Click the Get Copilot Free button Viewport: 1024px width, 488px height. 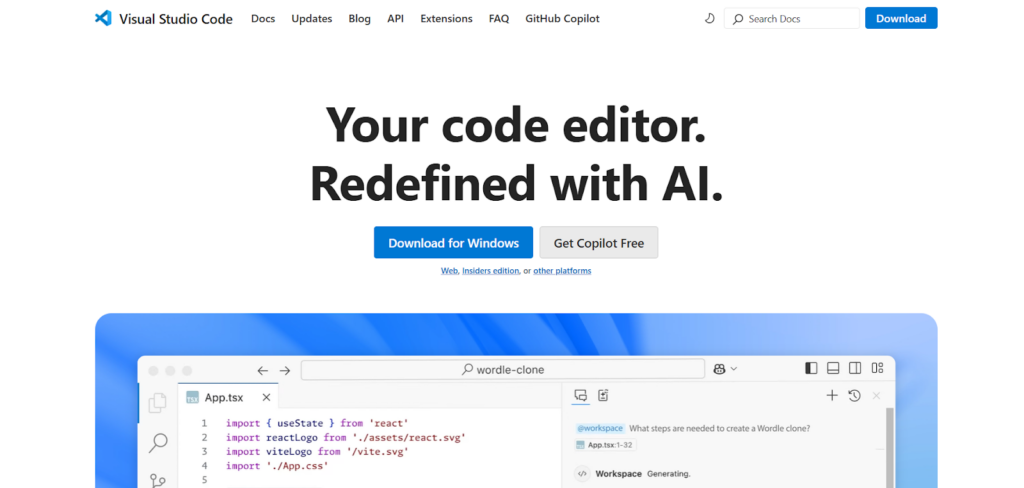(599, 242)
